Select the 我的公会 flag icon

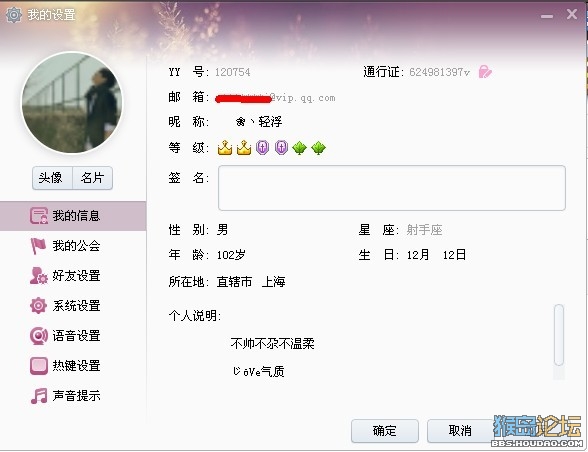pyautogui.click(x=38, y=246)
